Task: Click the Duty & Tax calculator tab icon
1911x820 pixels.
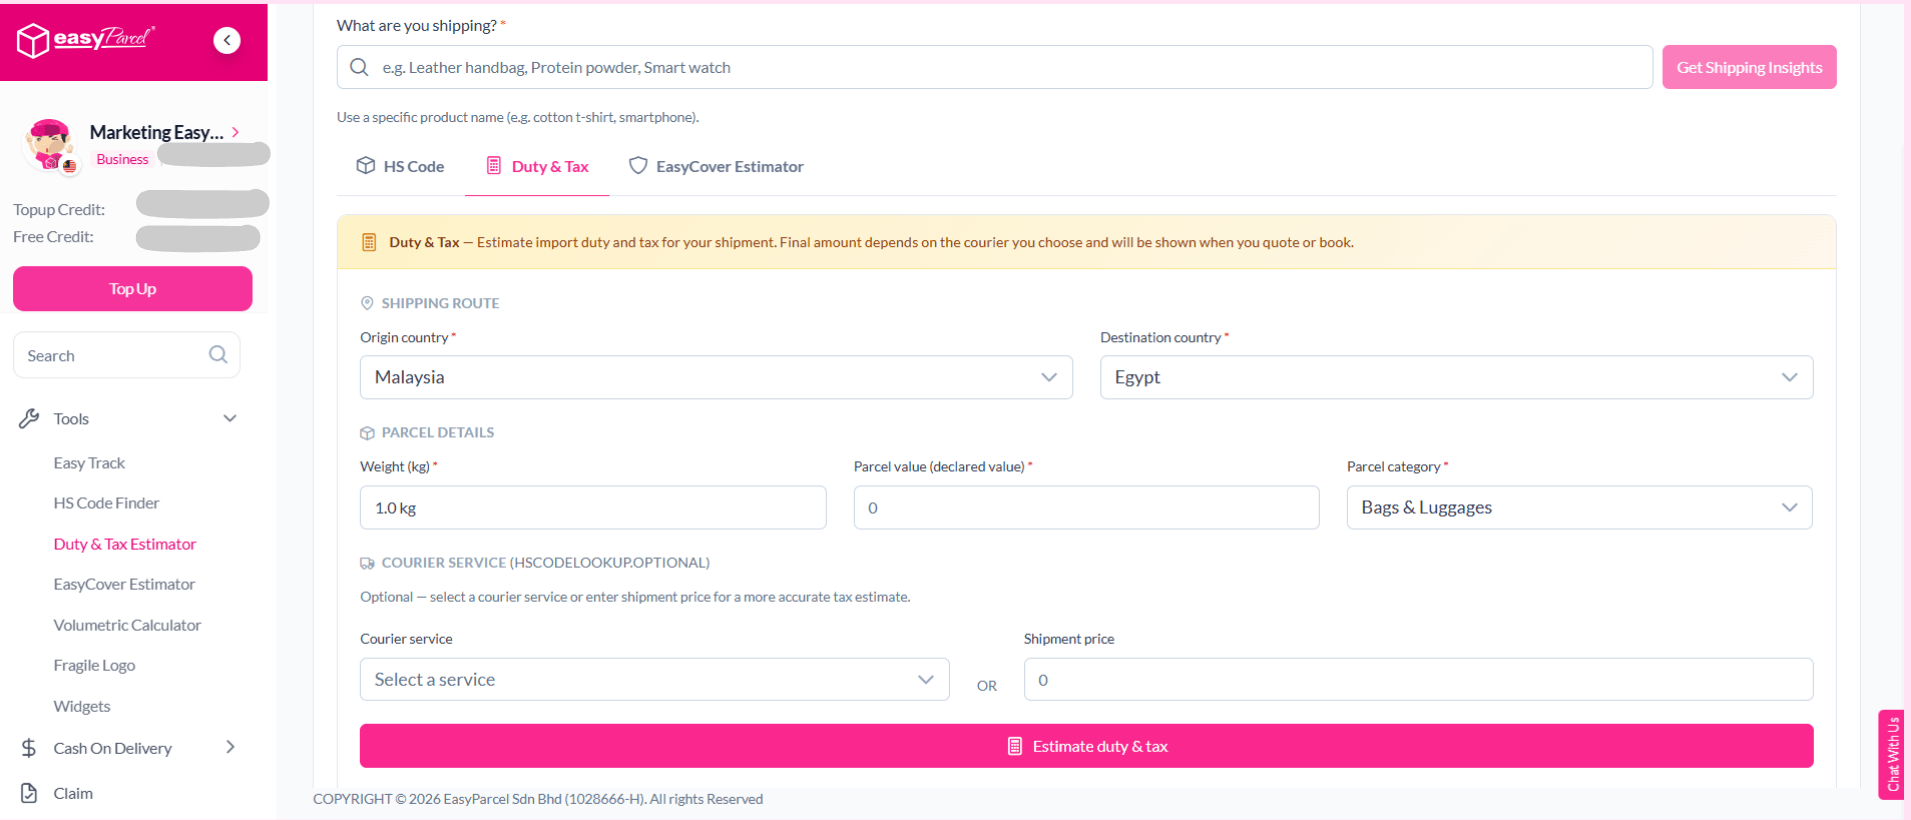Action: pyautogui.click(x=494, y=166)
